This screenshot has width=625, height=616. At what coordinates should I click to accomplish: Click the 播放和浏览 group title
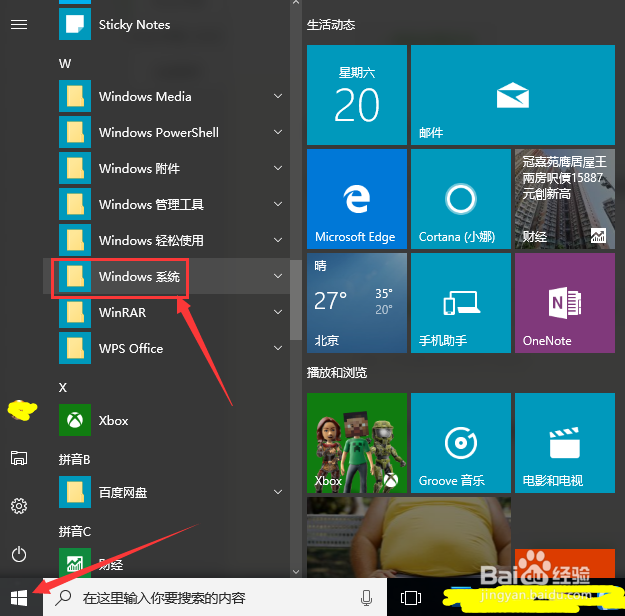tap(337, 372)
